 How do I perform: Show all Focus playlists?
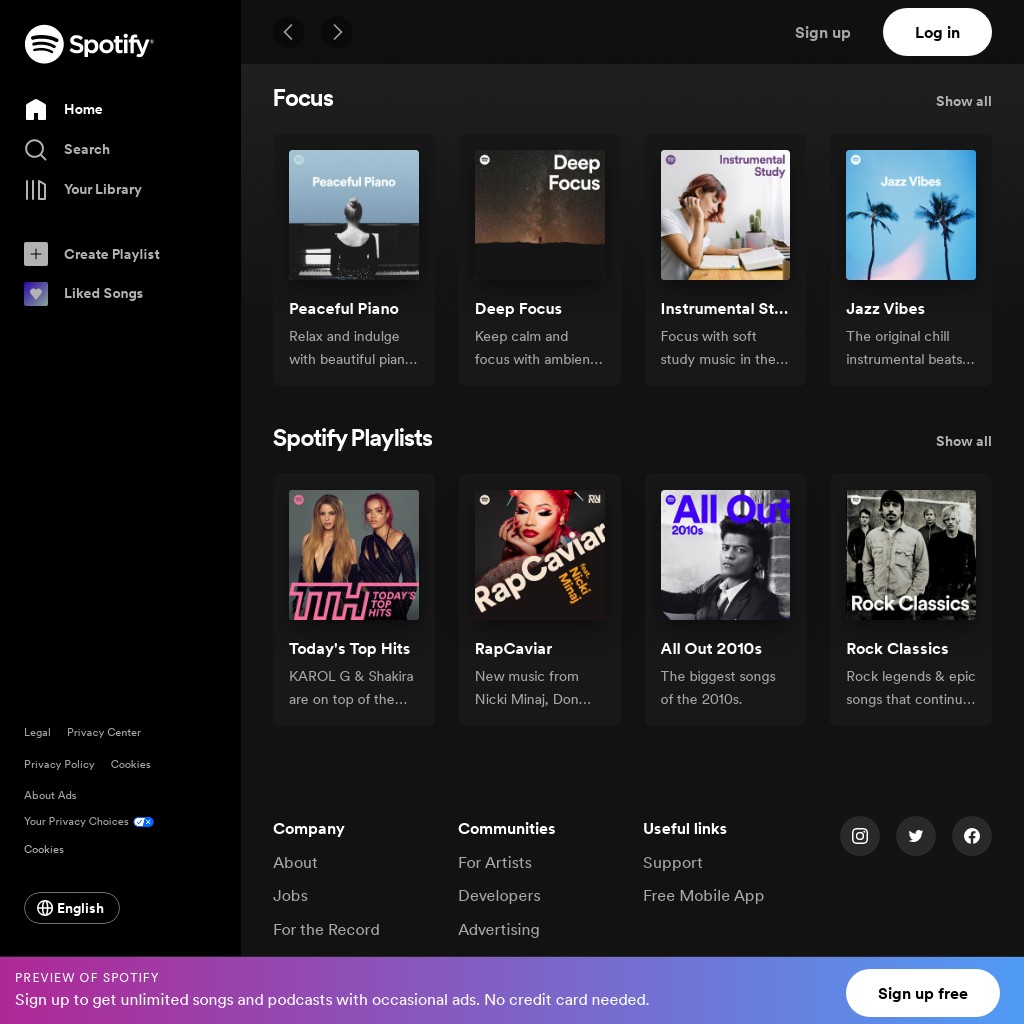click(963, 101)
